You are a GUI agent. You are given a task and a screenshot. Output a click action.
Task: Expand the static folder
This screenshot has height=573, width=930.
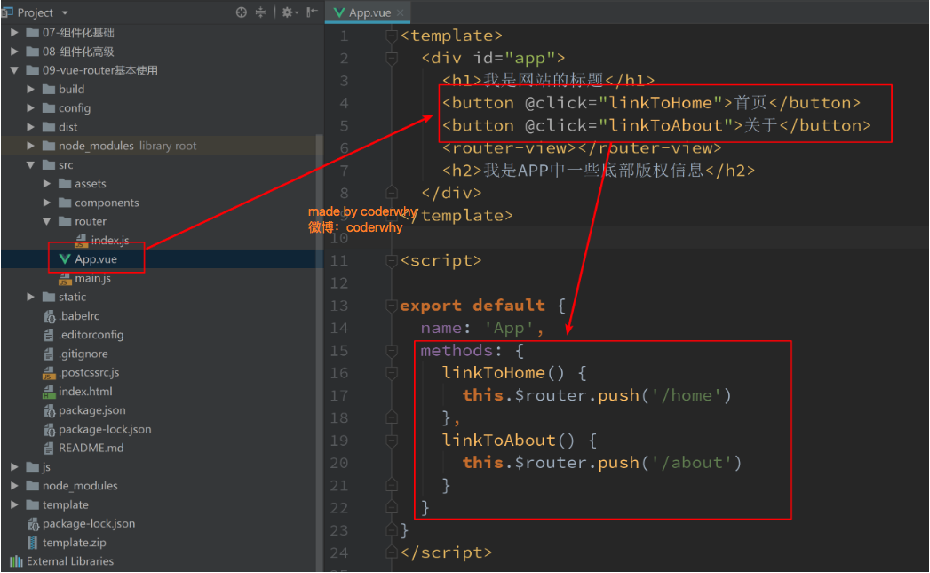pos(31,297)
